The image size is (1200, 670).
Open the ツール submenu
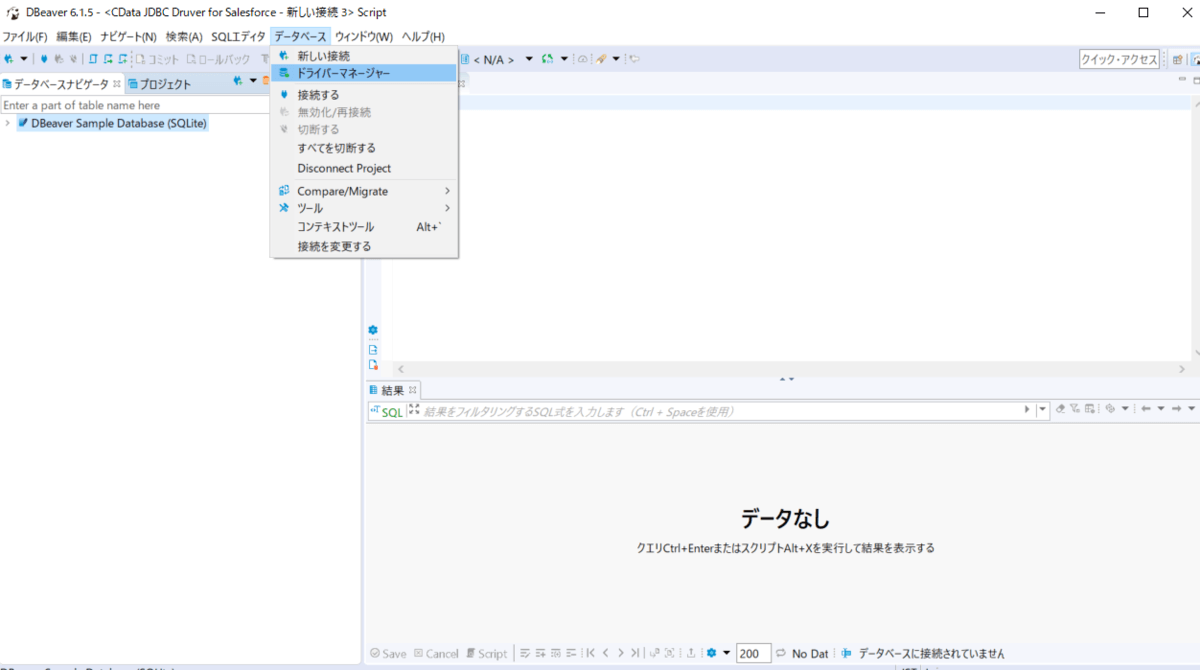[x=364, y=208]
